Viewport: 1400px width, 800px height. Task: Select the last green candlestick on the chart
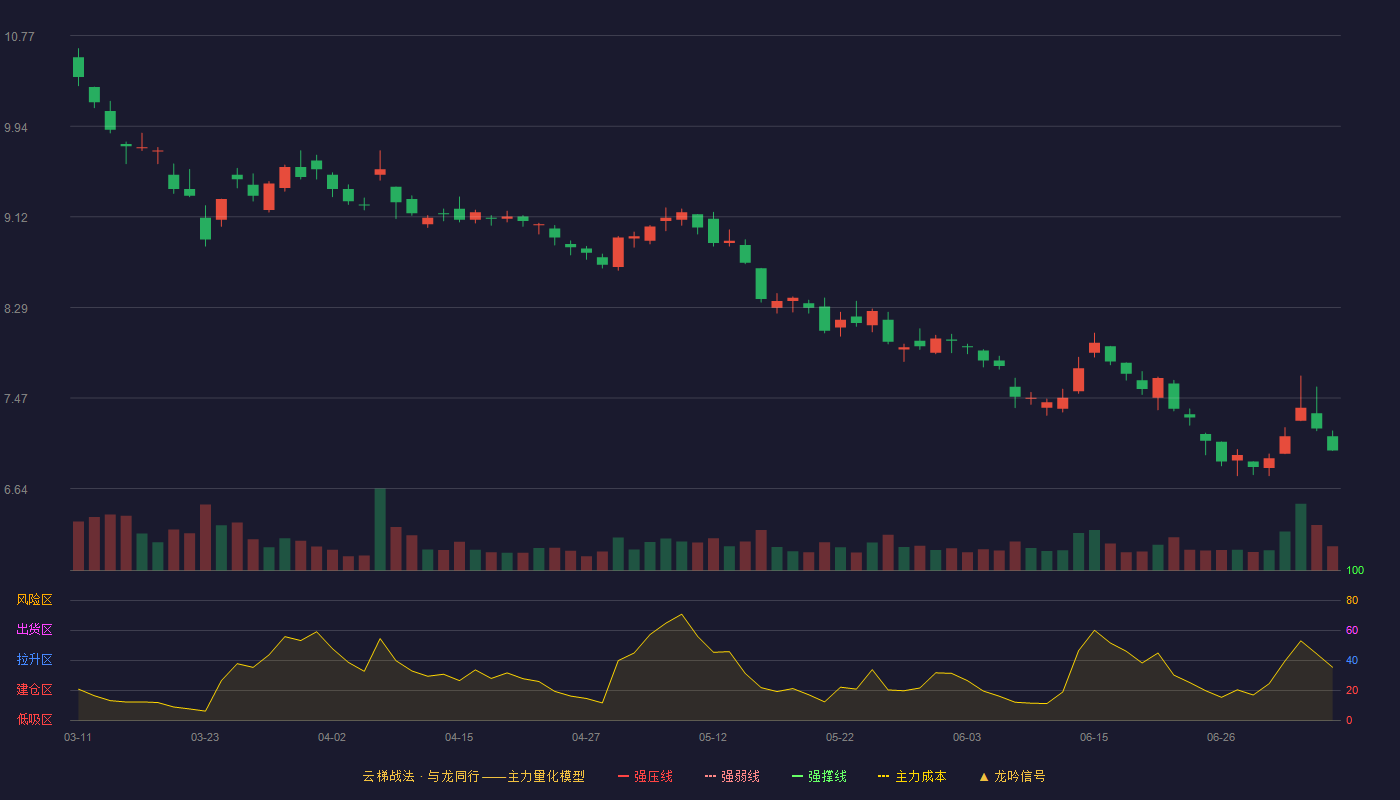click(1333, 442)
